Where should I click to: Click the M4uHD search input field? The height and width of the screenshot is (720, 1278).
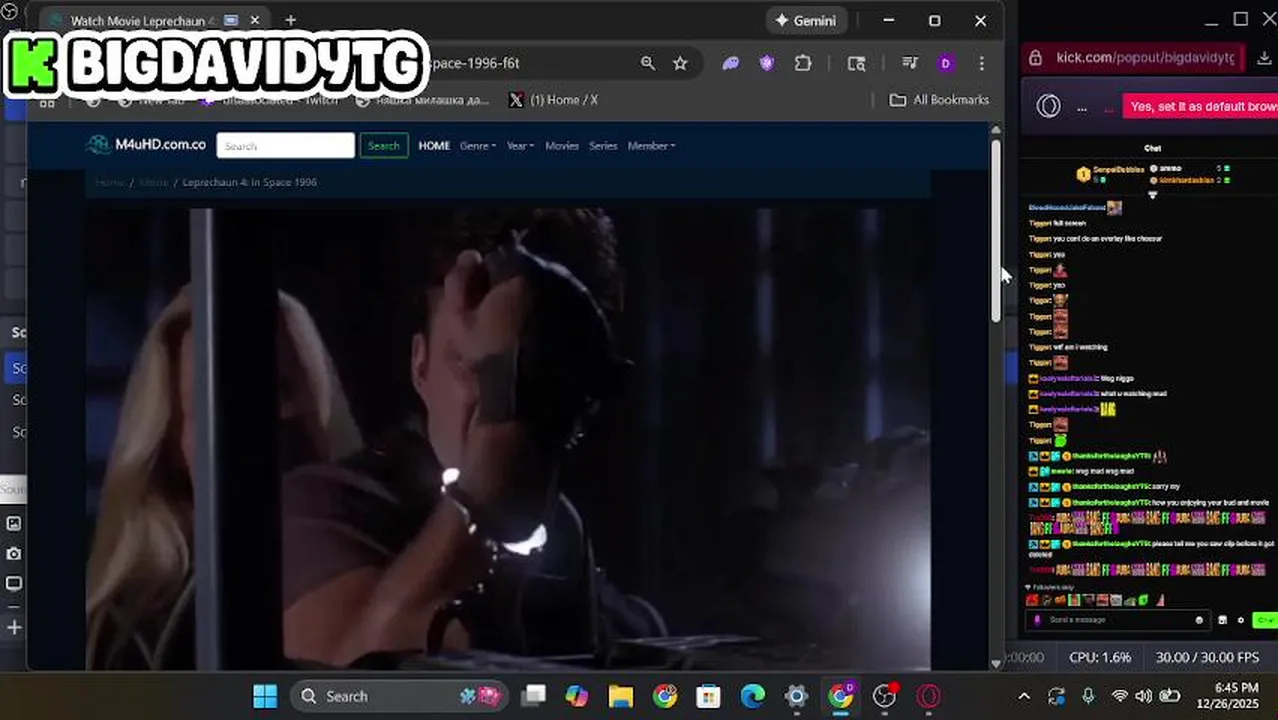point(286,145)
